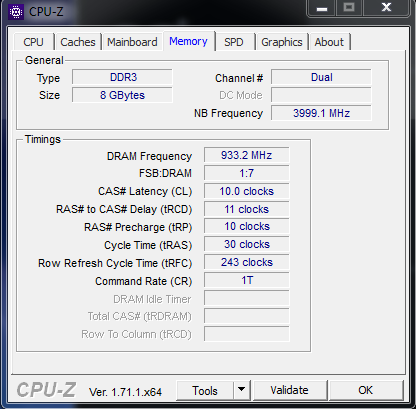Click the tRCD value 11 clocks
Screen dimensions: 416x409
click(247, 209)
